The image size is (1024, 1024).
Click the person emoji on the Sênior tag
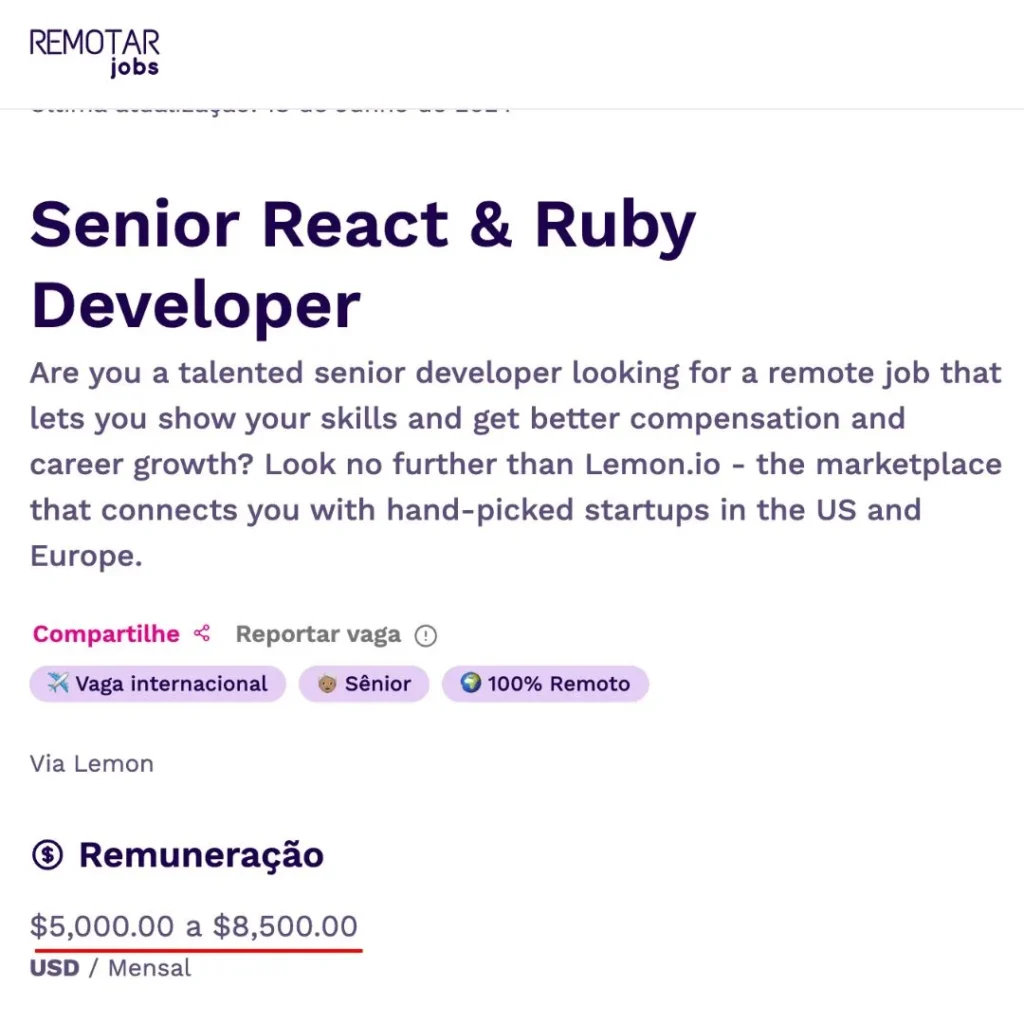click(327, 684)
